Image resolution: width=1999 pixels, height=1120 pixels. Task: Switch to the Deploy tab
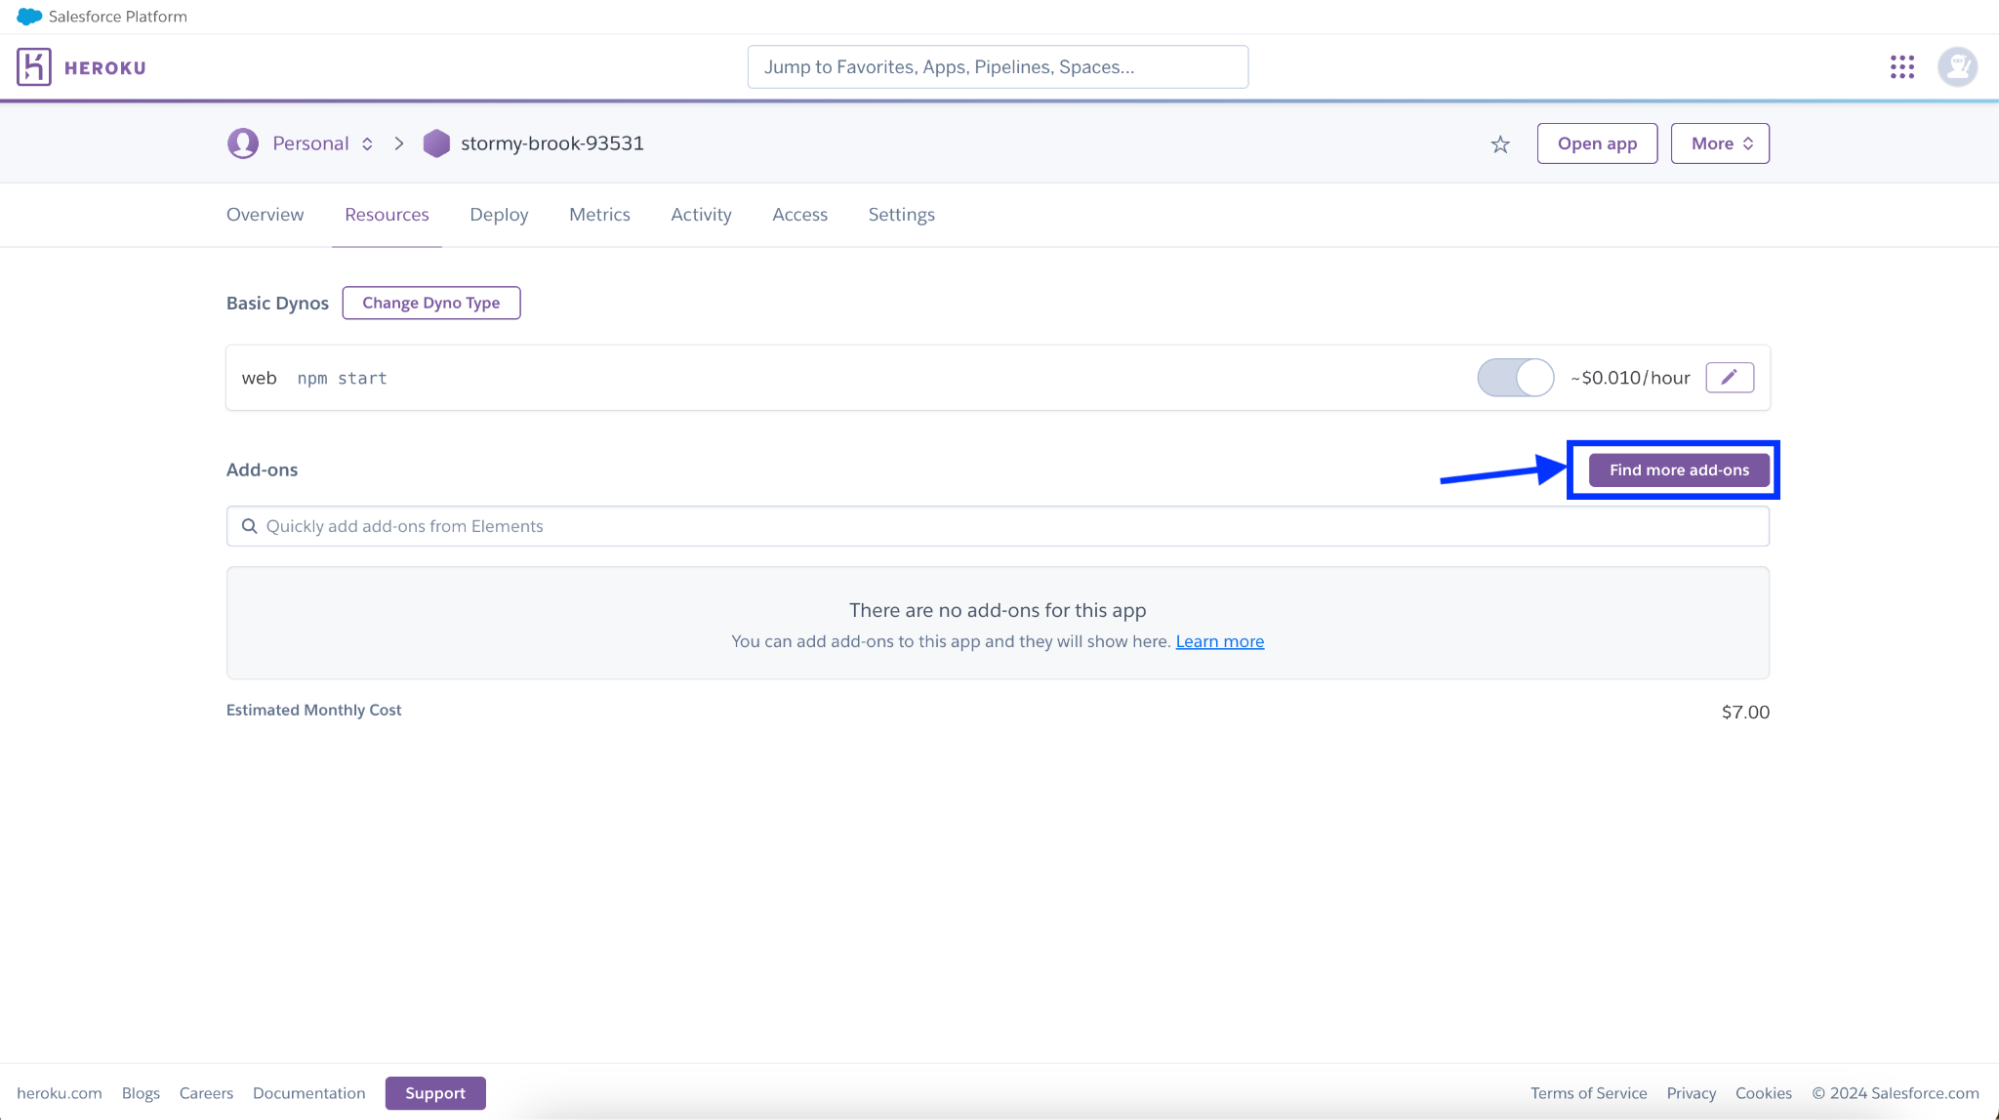tap(499, 215)
